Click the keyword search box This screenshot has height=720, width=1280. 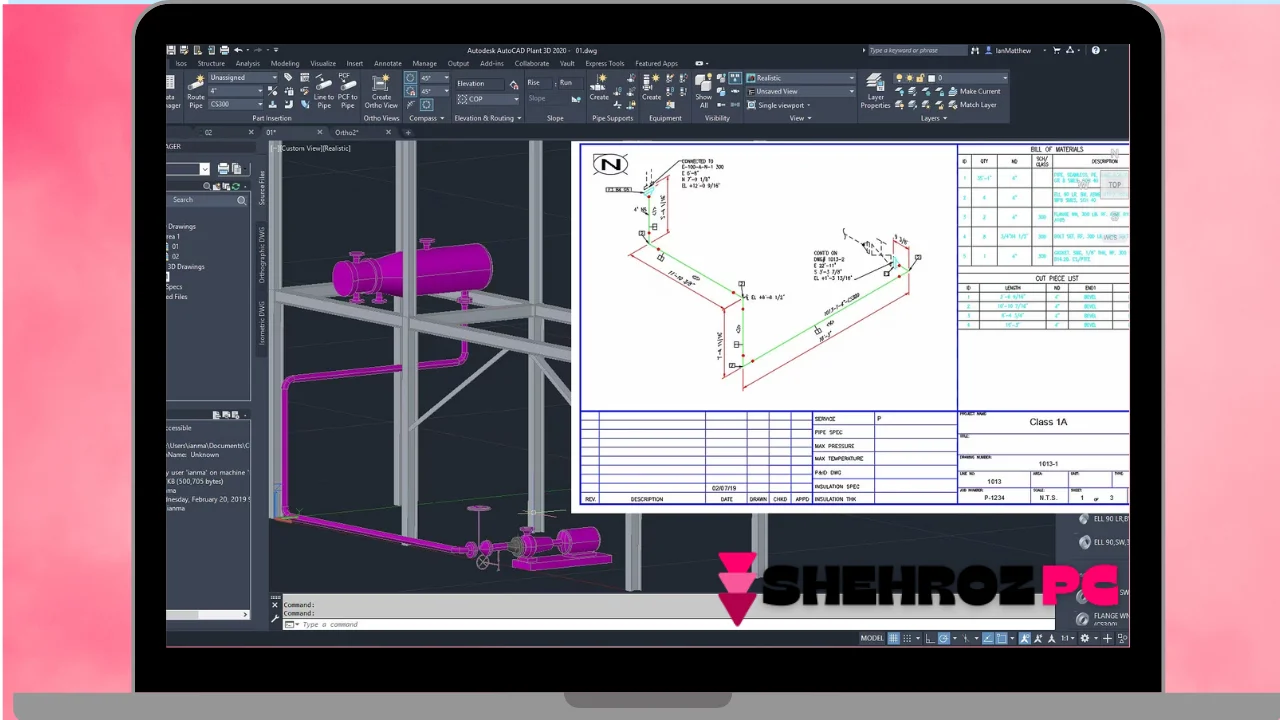coord(916,50)
